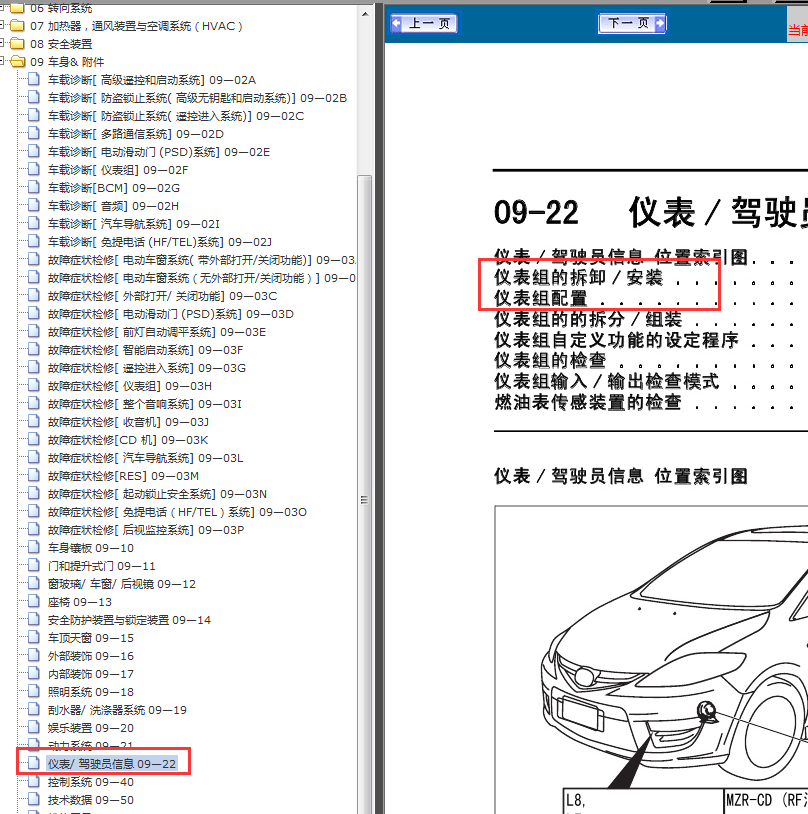Click page icon for 前灯自动调平系统 09-03E
Image resolution: width=808 pixels, height=814 pixels.
click(x=34, y=331)
